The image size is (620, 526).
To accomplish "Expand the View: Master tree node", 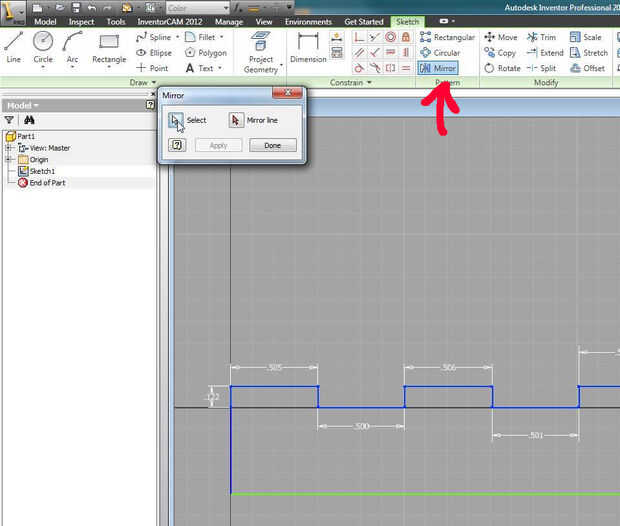I will [9, 148].
